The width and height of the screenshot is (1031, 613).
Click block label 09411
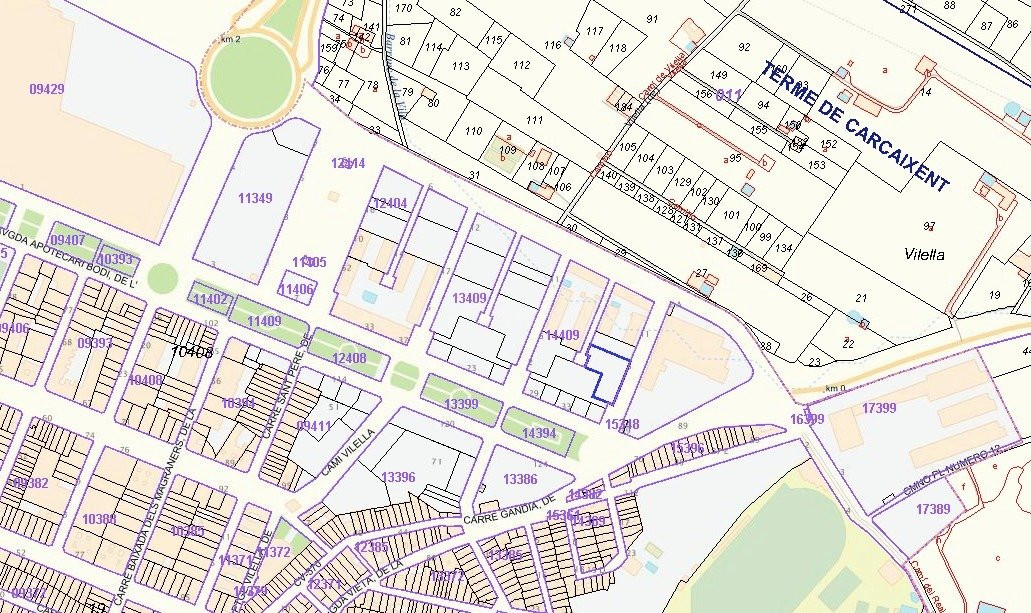(314, 426)
